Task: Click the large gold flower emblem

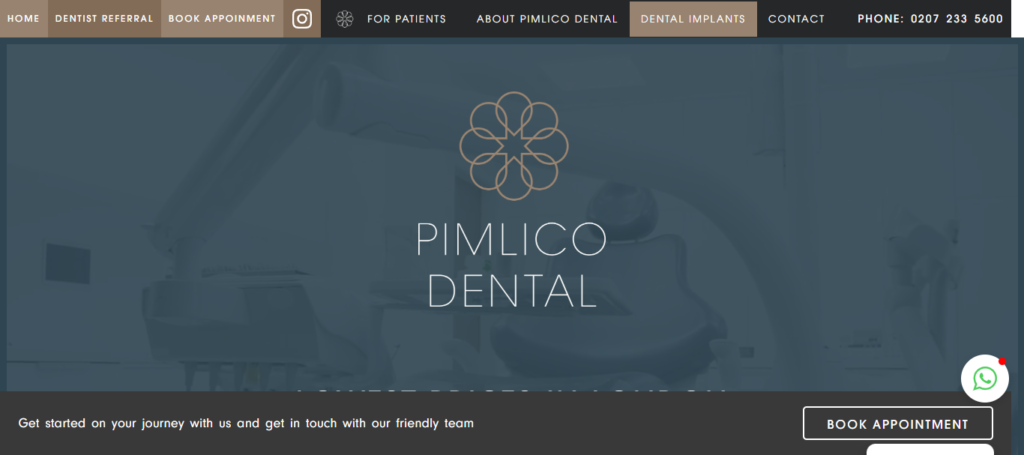Action: coord(514,145)
